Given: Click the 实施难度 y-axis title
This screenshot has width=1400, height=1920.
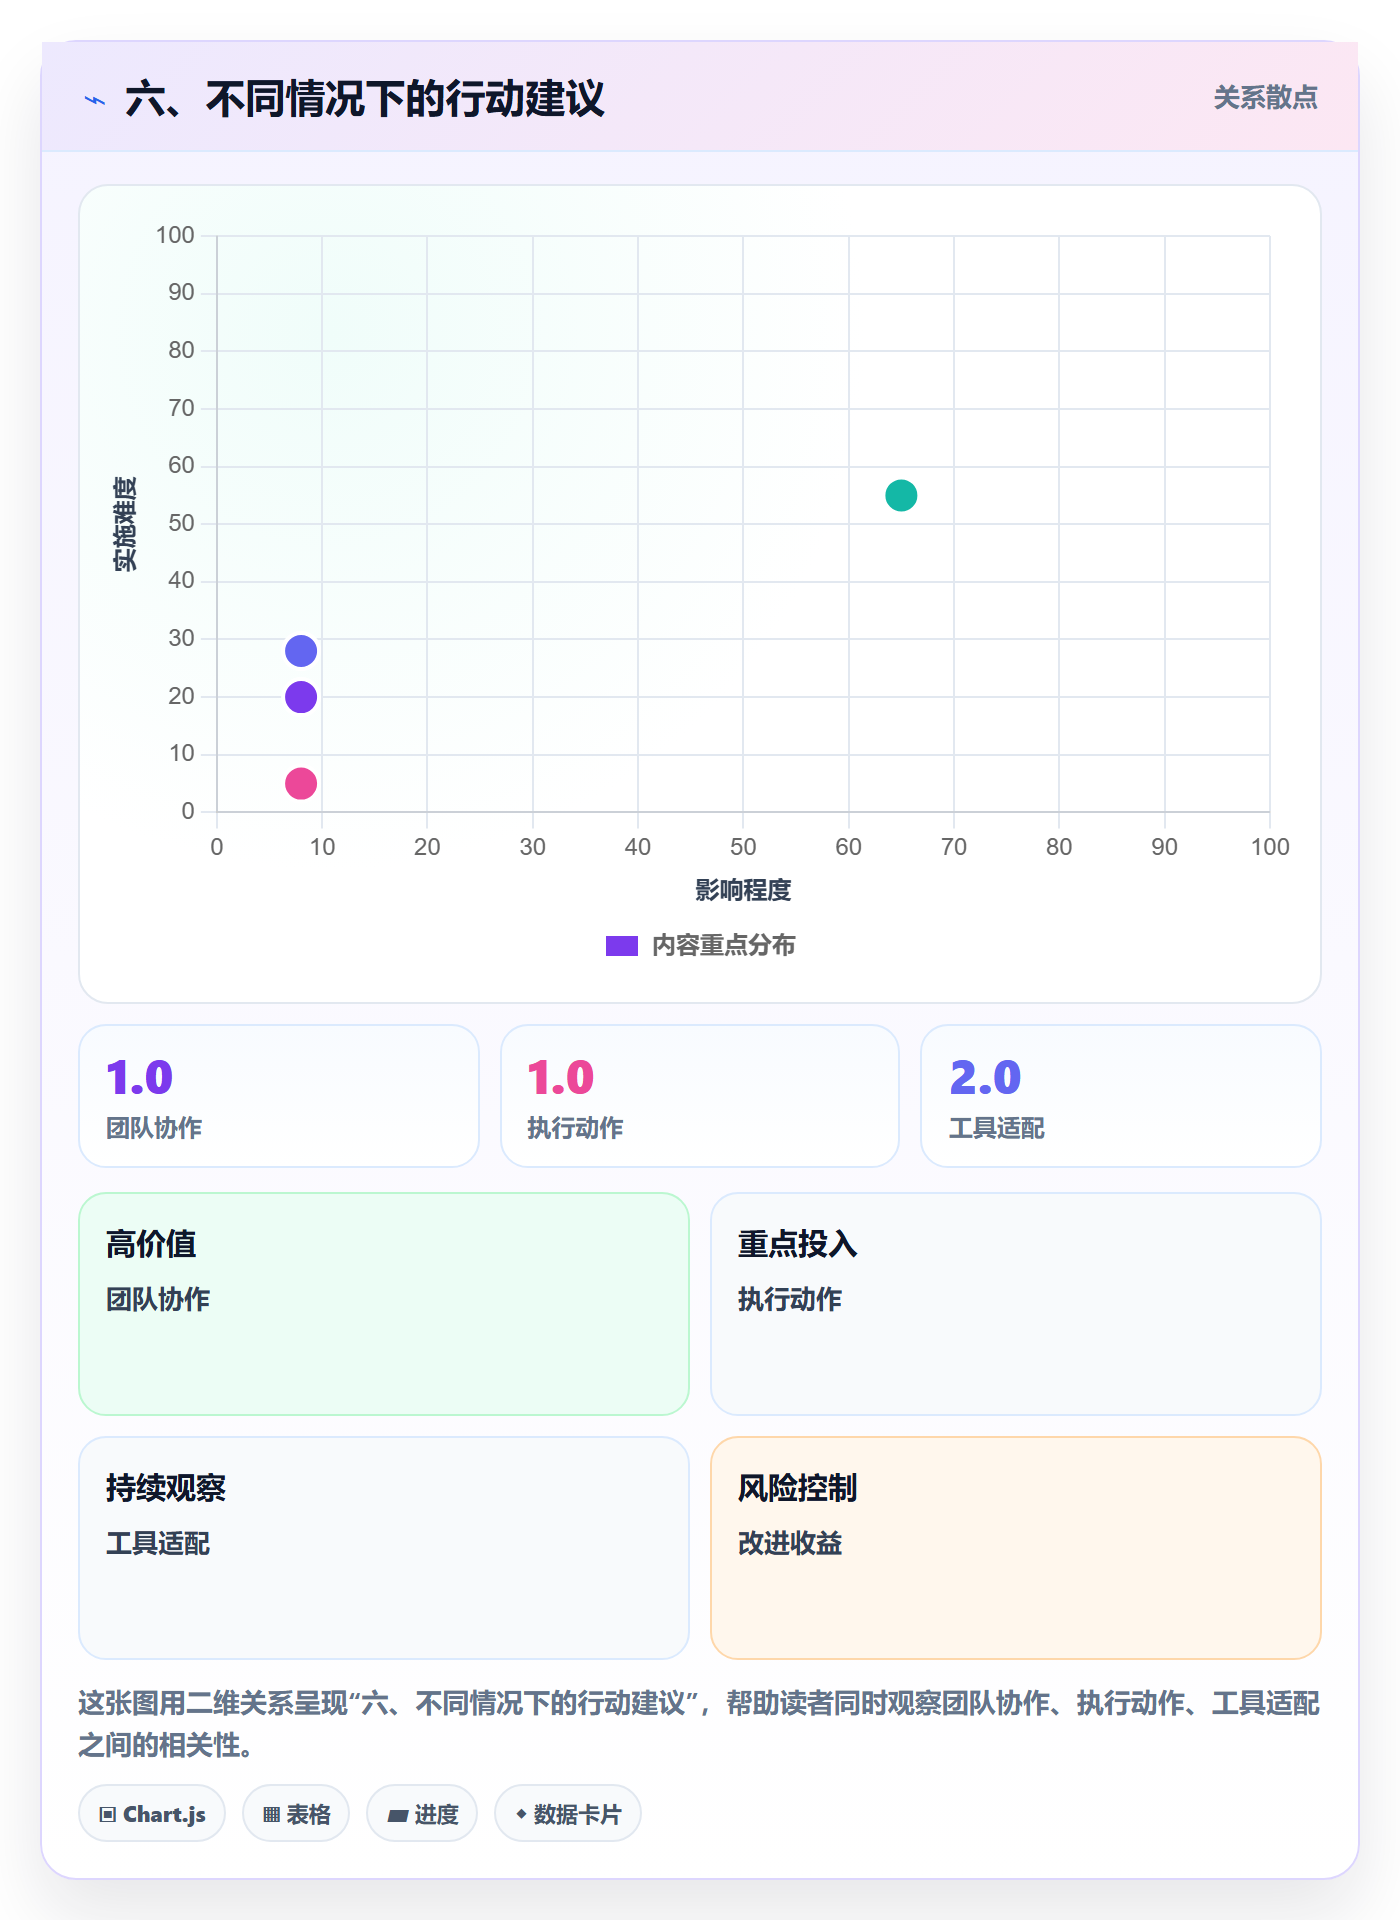Looking at the screenshot, I should point(125,523).
